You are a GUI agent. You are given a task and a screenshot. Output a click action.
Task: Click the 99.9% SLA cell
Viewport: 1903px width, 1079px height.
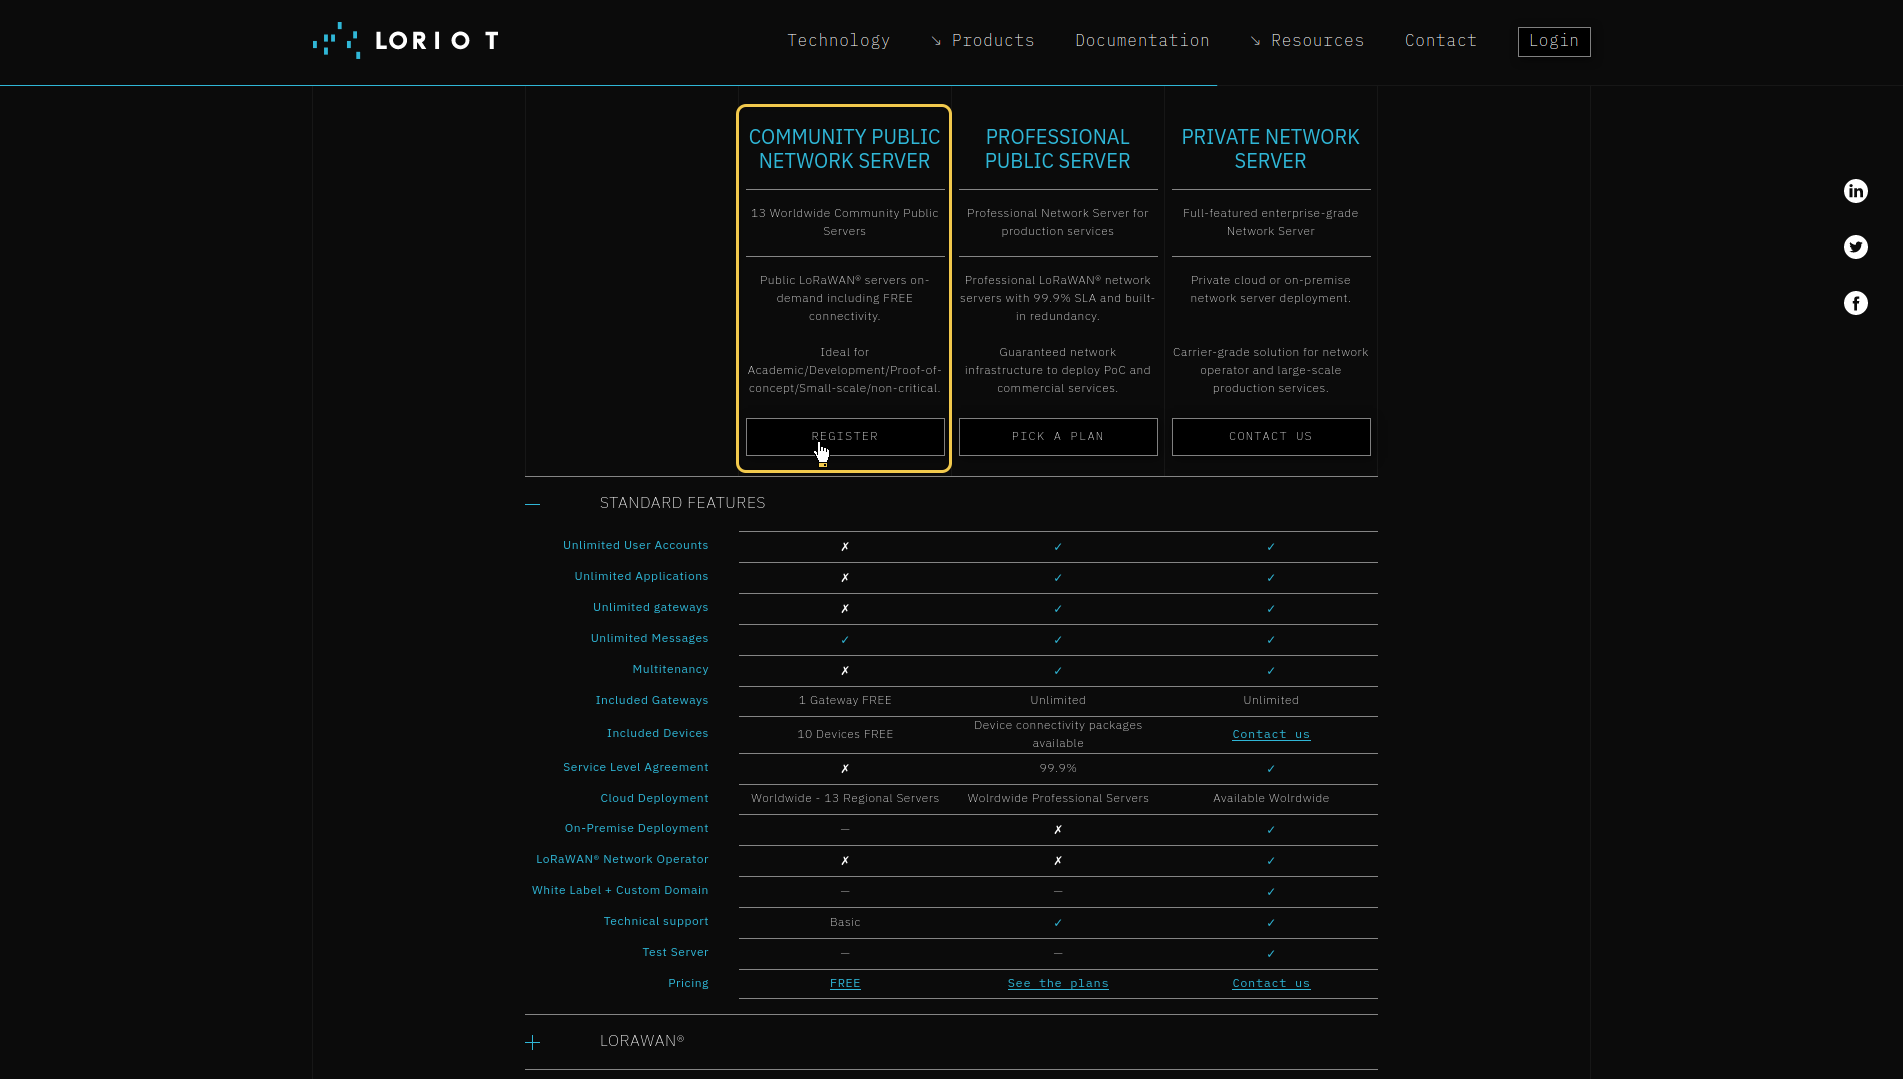point(1058,769)
